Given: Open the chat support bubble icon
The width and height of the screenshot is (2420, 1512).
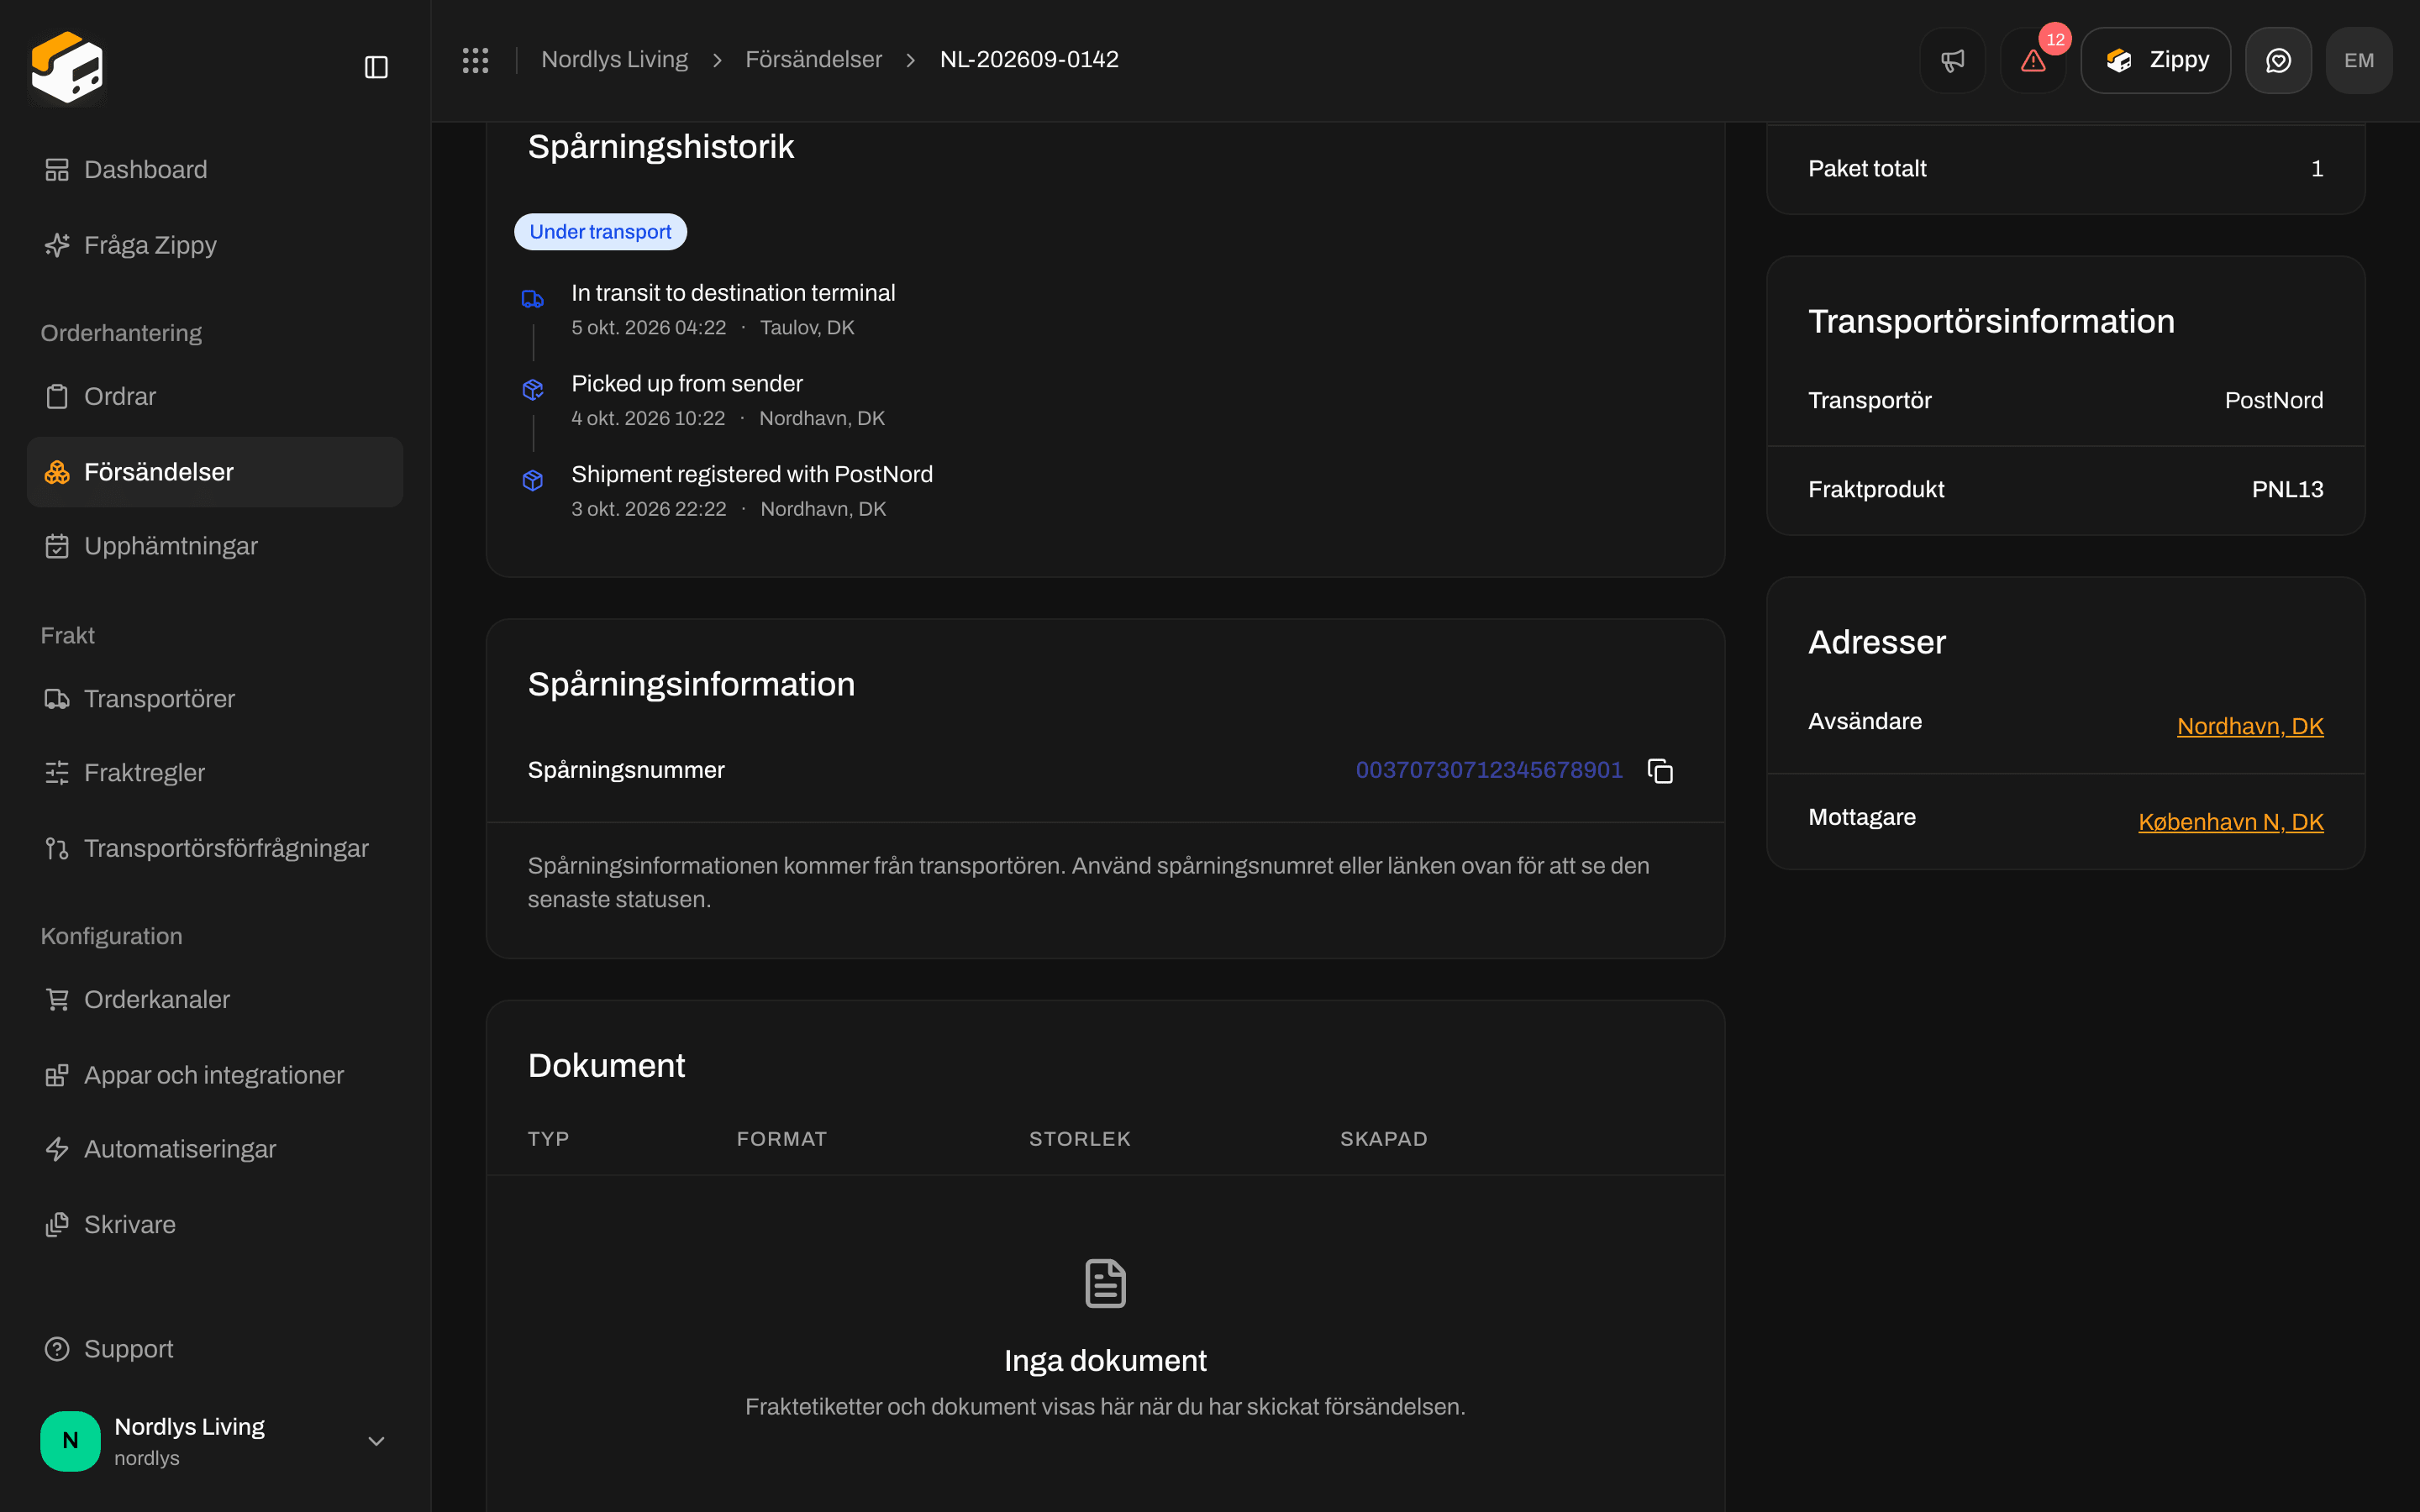Looking at the screenshot, I should pyautogui.click(x=2278, y=60).
